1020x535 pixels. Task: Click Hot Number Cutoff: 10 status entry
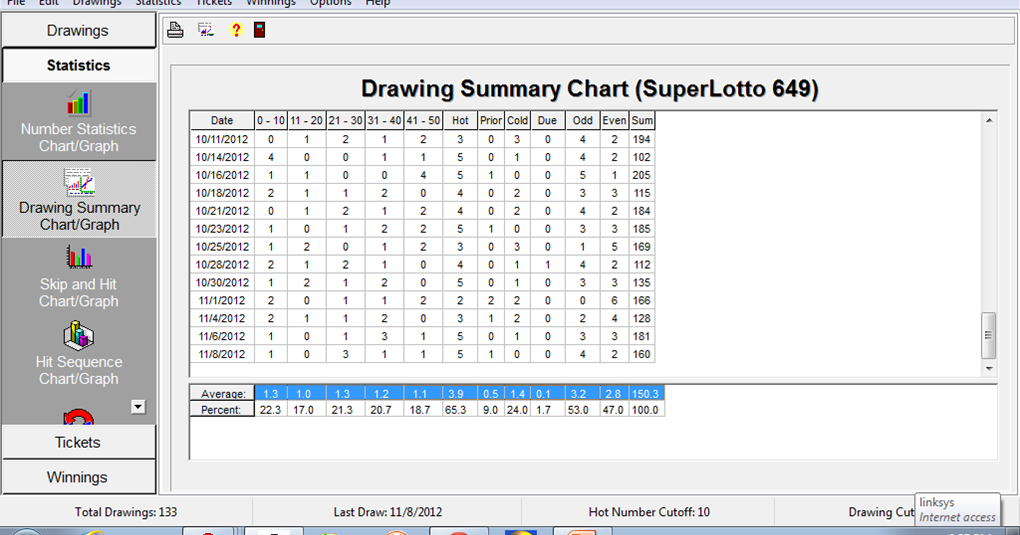[x=649, y=512]
